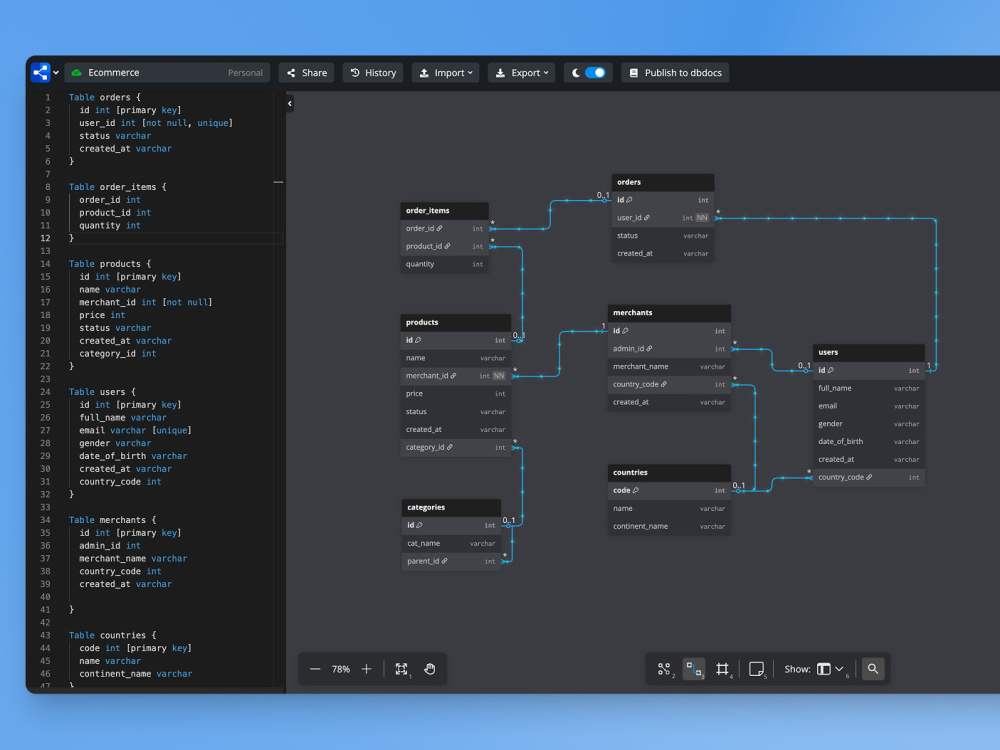Select the categories table header
Image resolution: width=1000 pixels, height=750 pixels.
(451, 508)
